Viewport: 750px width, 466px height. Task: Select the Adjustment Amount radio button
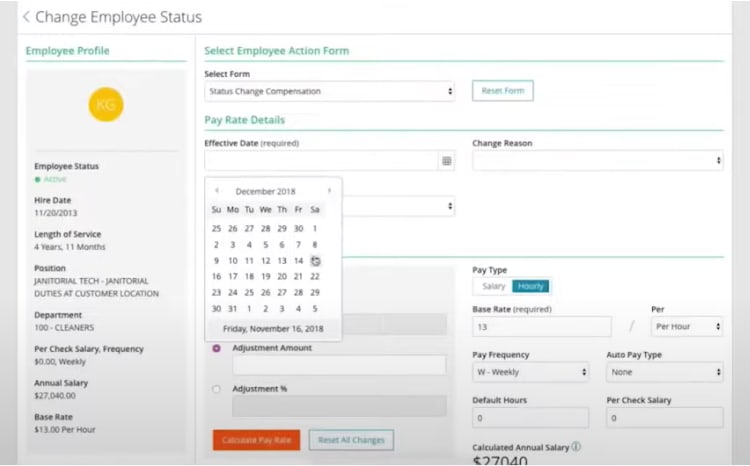coord(217,348)
